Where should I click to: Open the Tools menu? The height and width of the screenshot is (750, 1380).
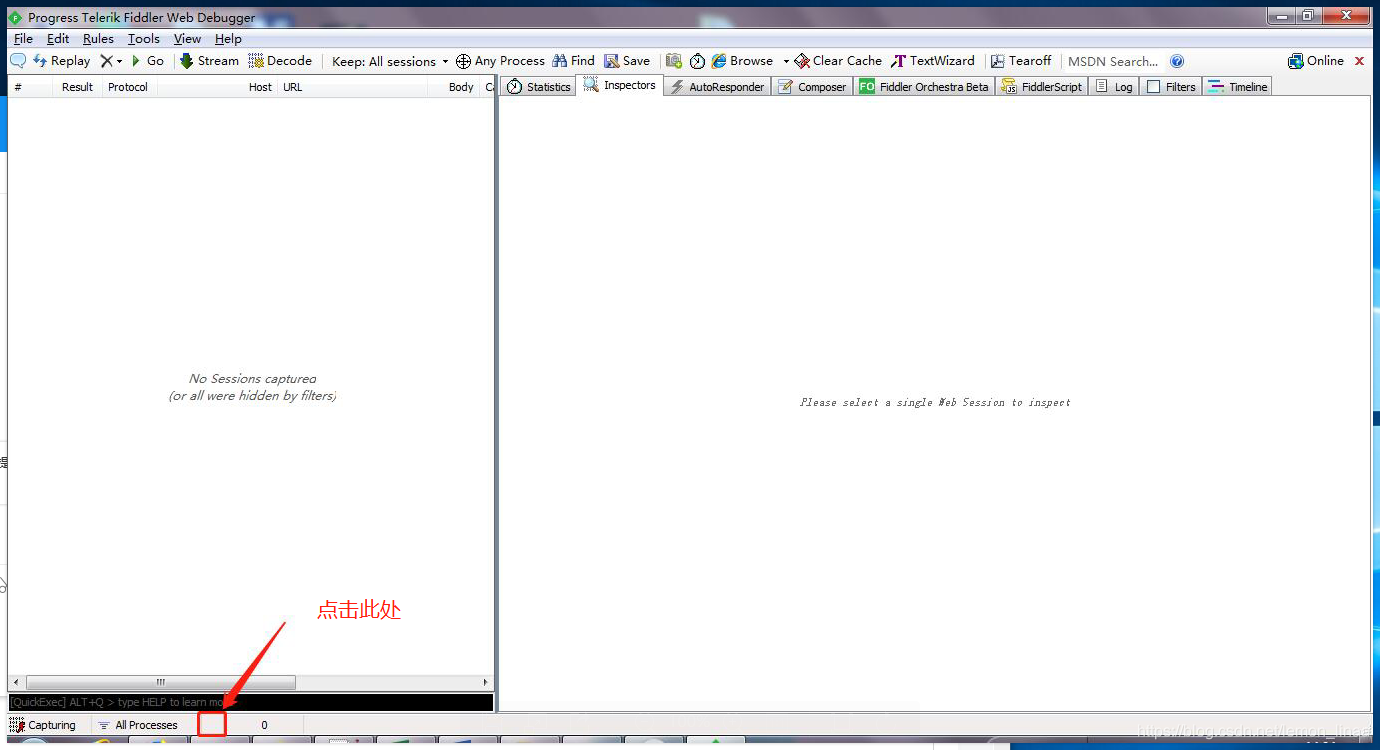pyautogui.click(x=143, y=38)
